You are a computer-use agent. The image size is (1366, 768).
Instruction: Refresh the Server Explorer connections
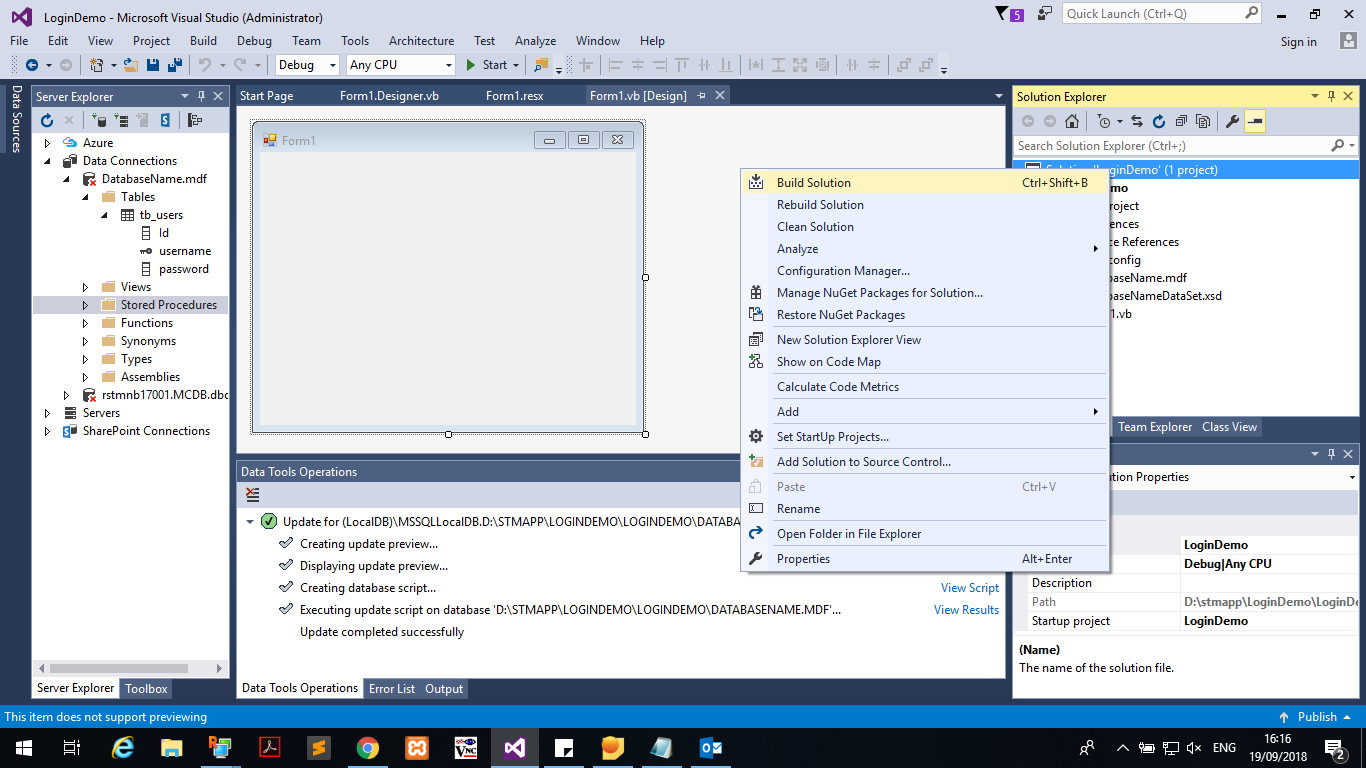pyautogui.click(x=47, y=119)
